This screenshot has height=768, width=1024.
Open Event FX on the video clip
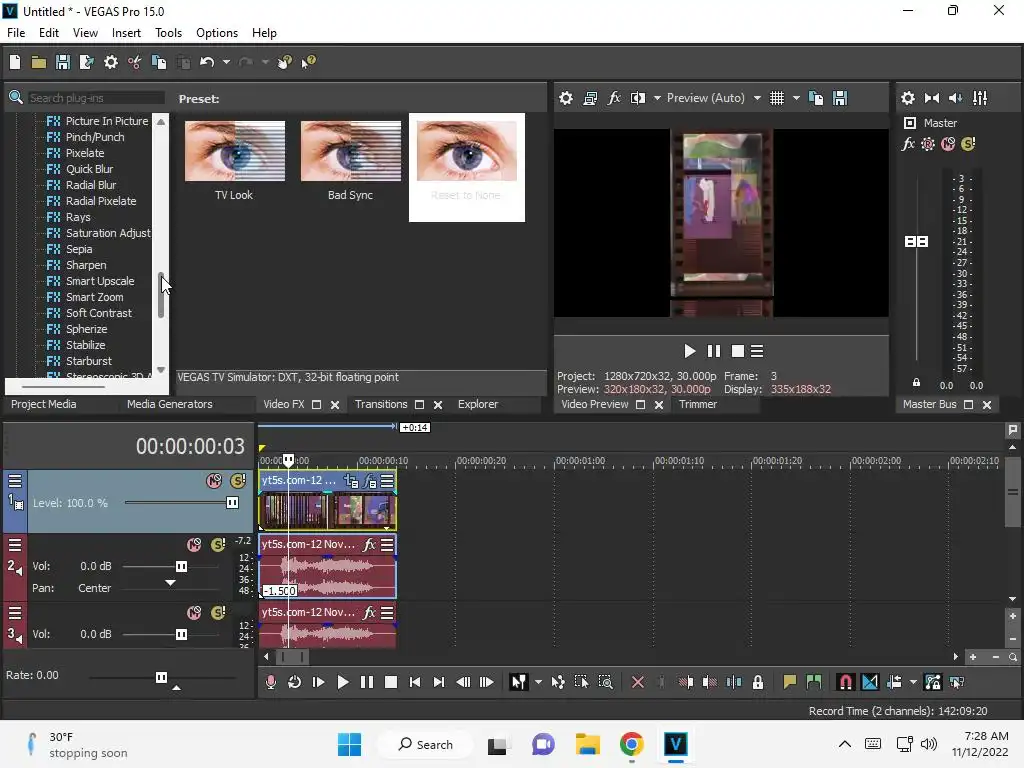pos(370,482)
